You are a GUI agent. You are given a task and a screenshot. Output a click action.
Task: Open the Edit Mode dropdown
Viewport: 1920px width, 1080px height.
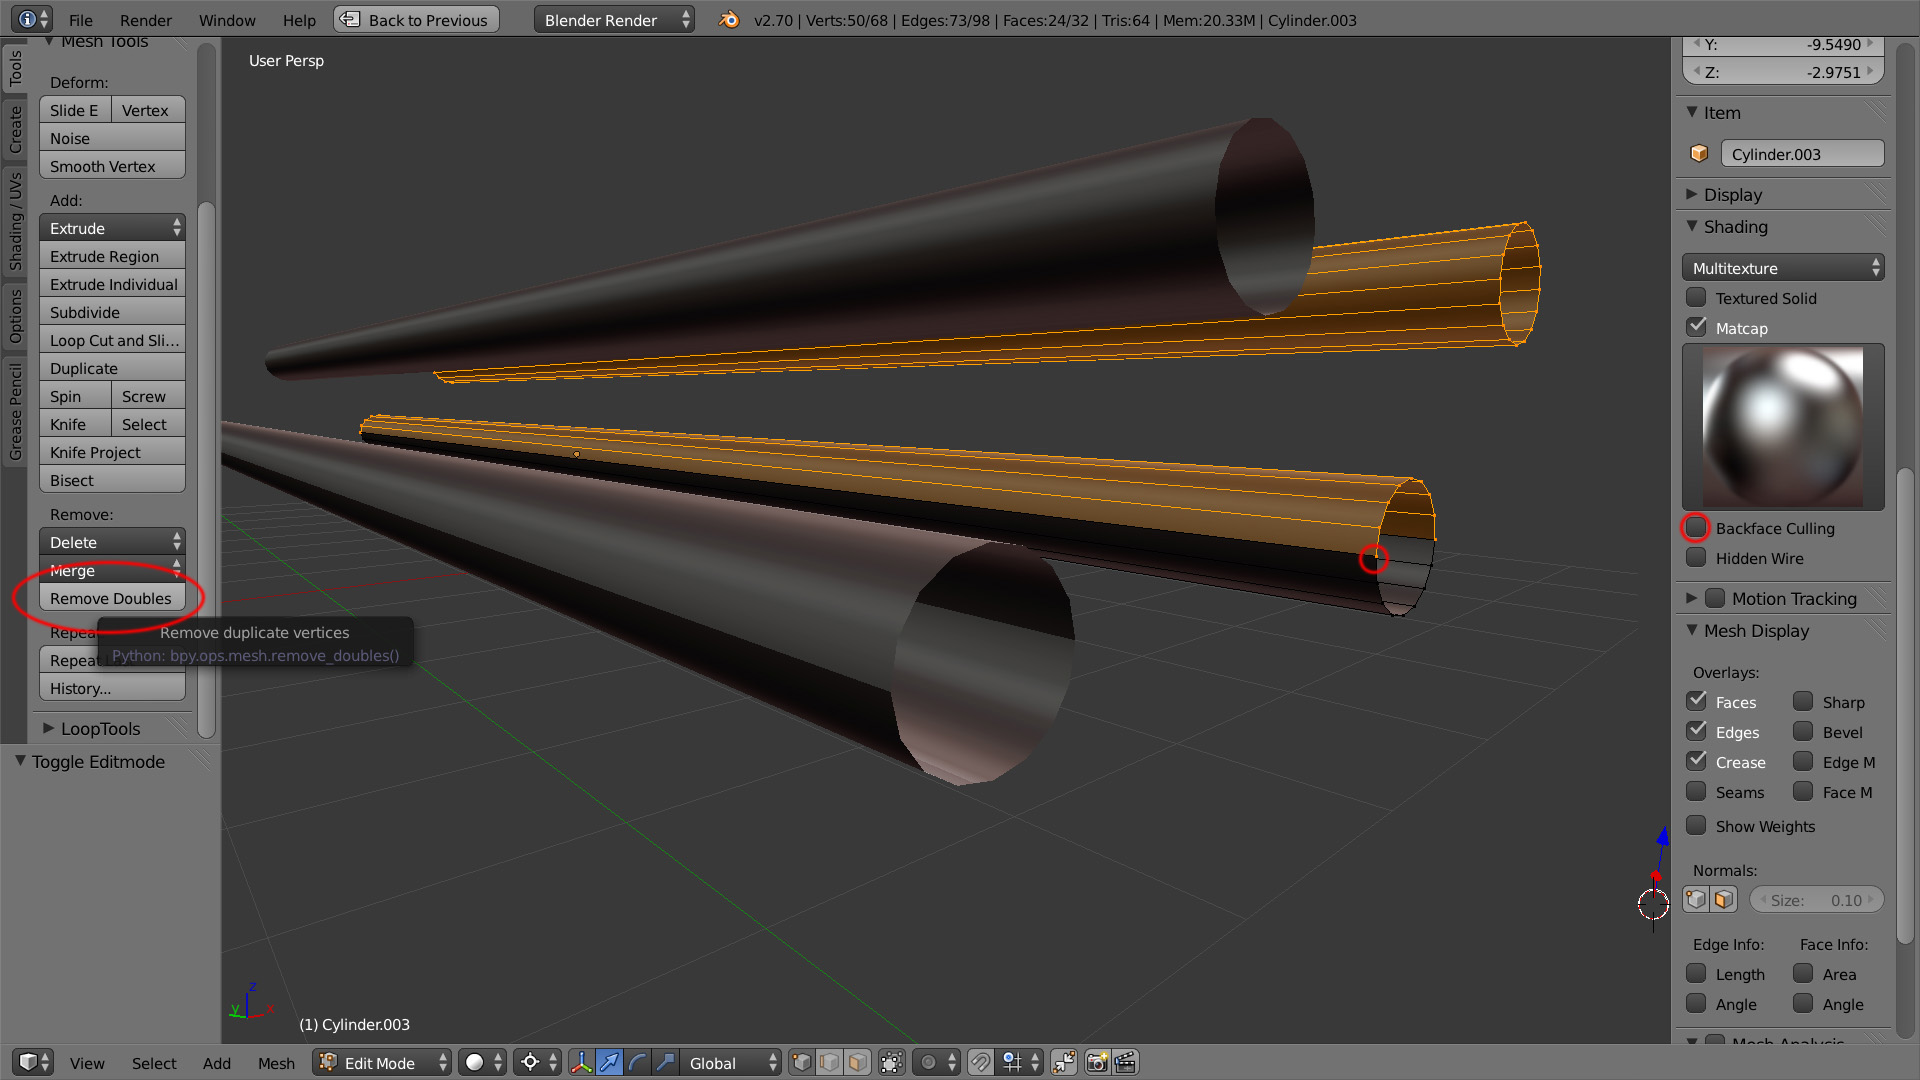pyautogui.click(x=382, y=1062)
